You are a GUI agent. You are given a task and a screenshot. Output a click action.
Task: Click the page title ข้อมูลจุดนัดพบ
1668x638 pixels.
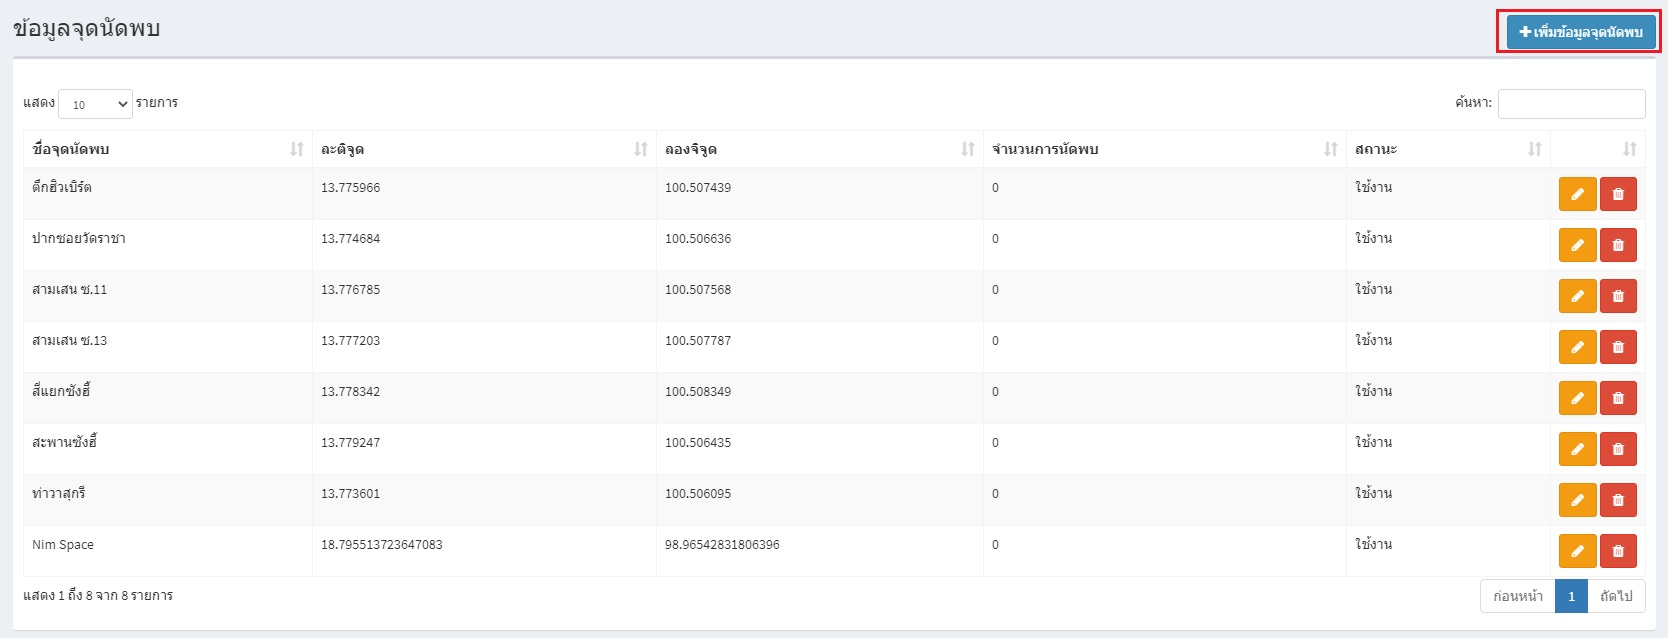click(87, 28)
